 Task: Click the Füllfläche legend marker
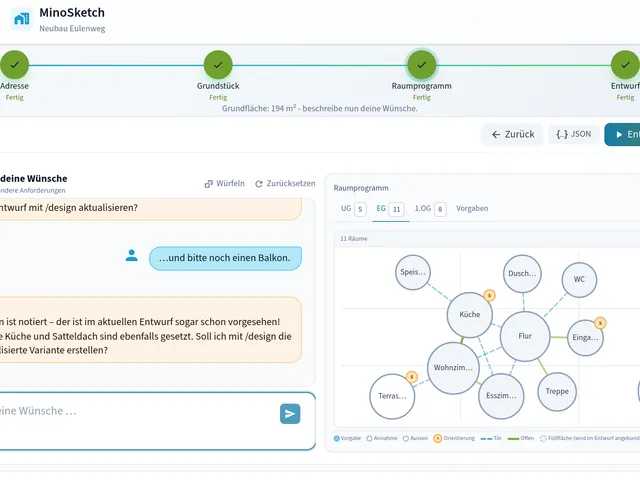point(543,438)
